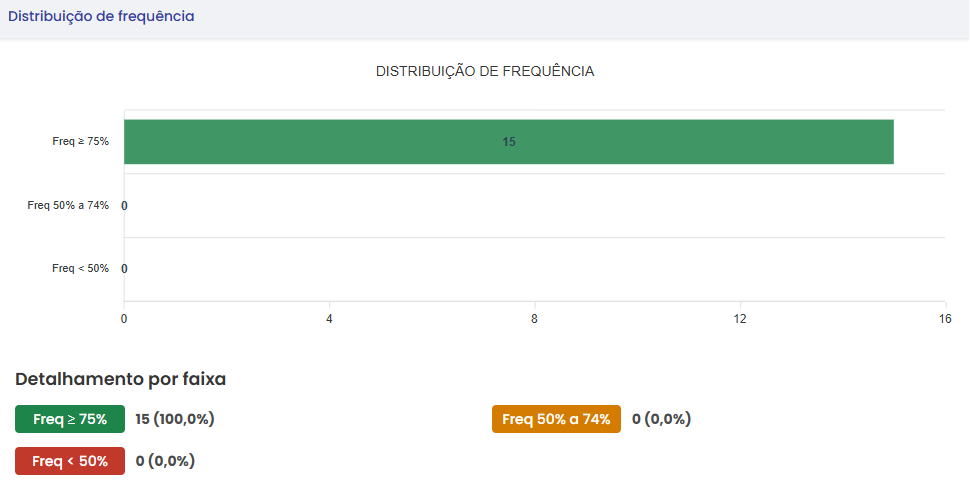
Task: Click the green Freq ≥ 75% bar
Action: (x=509, y=142)
